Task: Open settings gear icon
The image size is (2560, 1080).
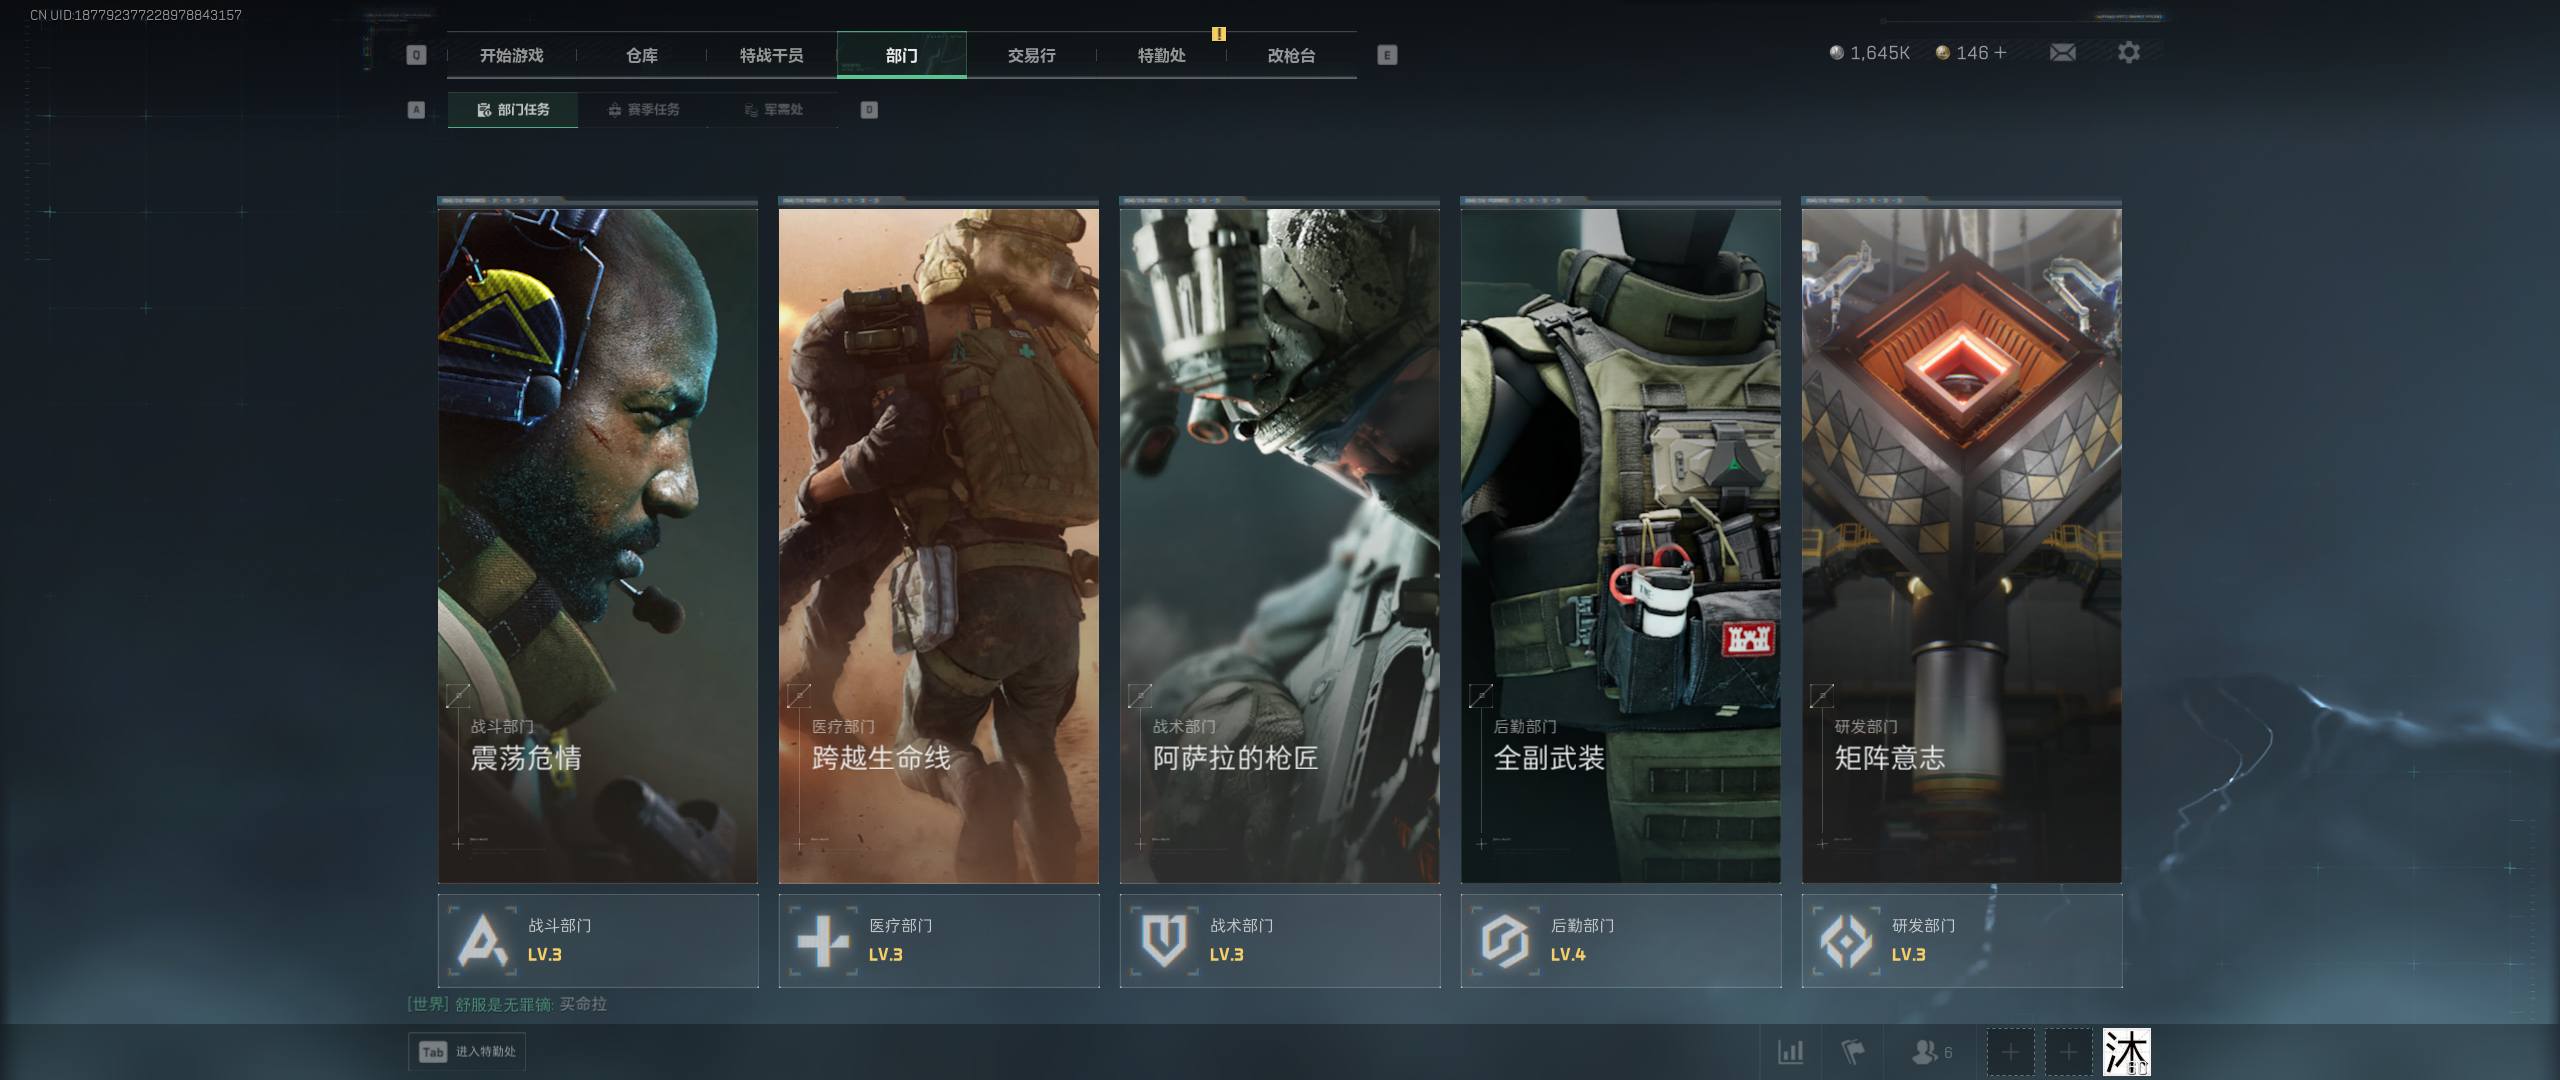Action: pyautogui.click(x=2129, y=53)
